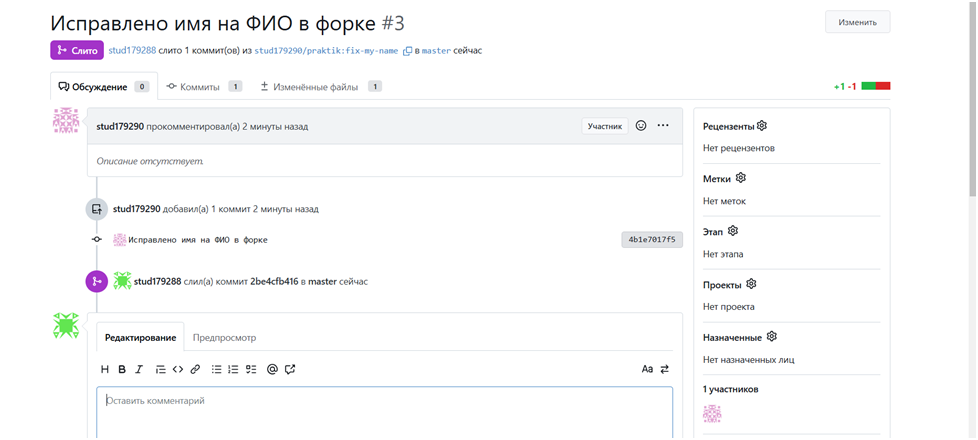
Task: Open the Метки gear settings
Action: pyautogui.click(x=741, y=178)
